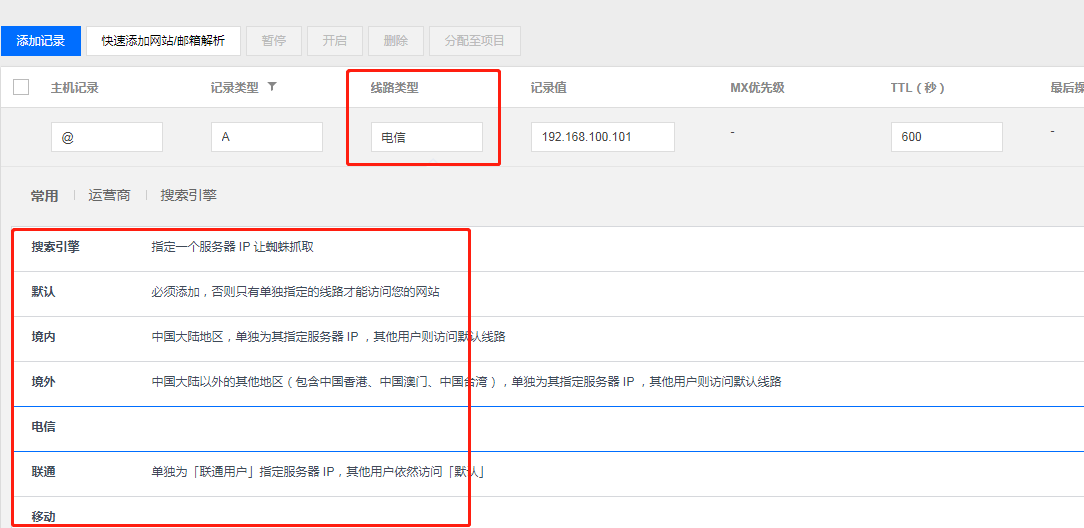The image size is (1084, 528).
Task: Click the 记录值 IP address field
Action: [602, 137]
